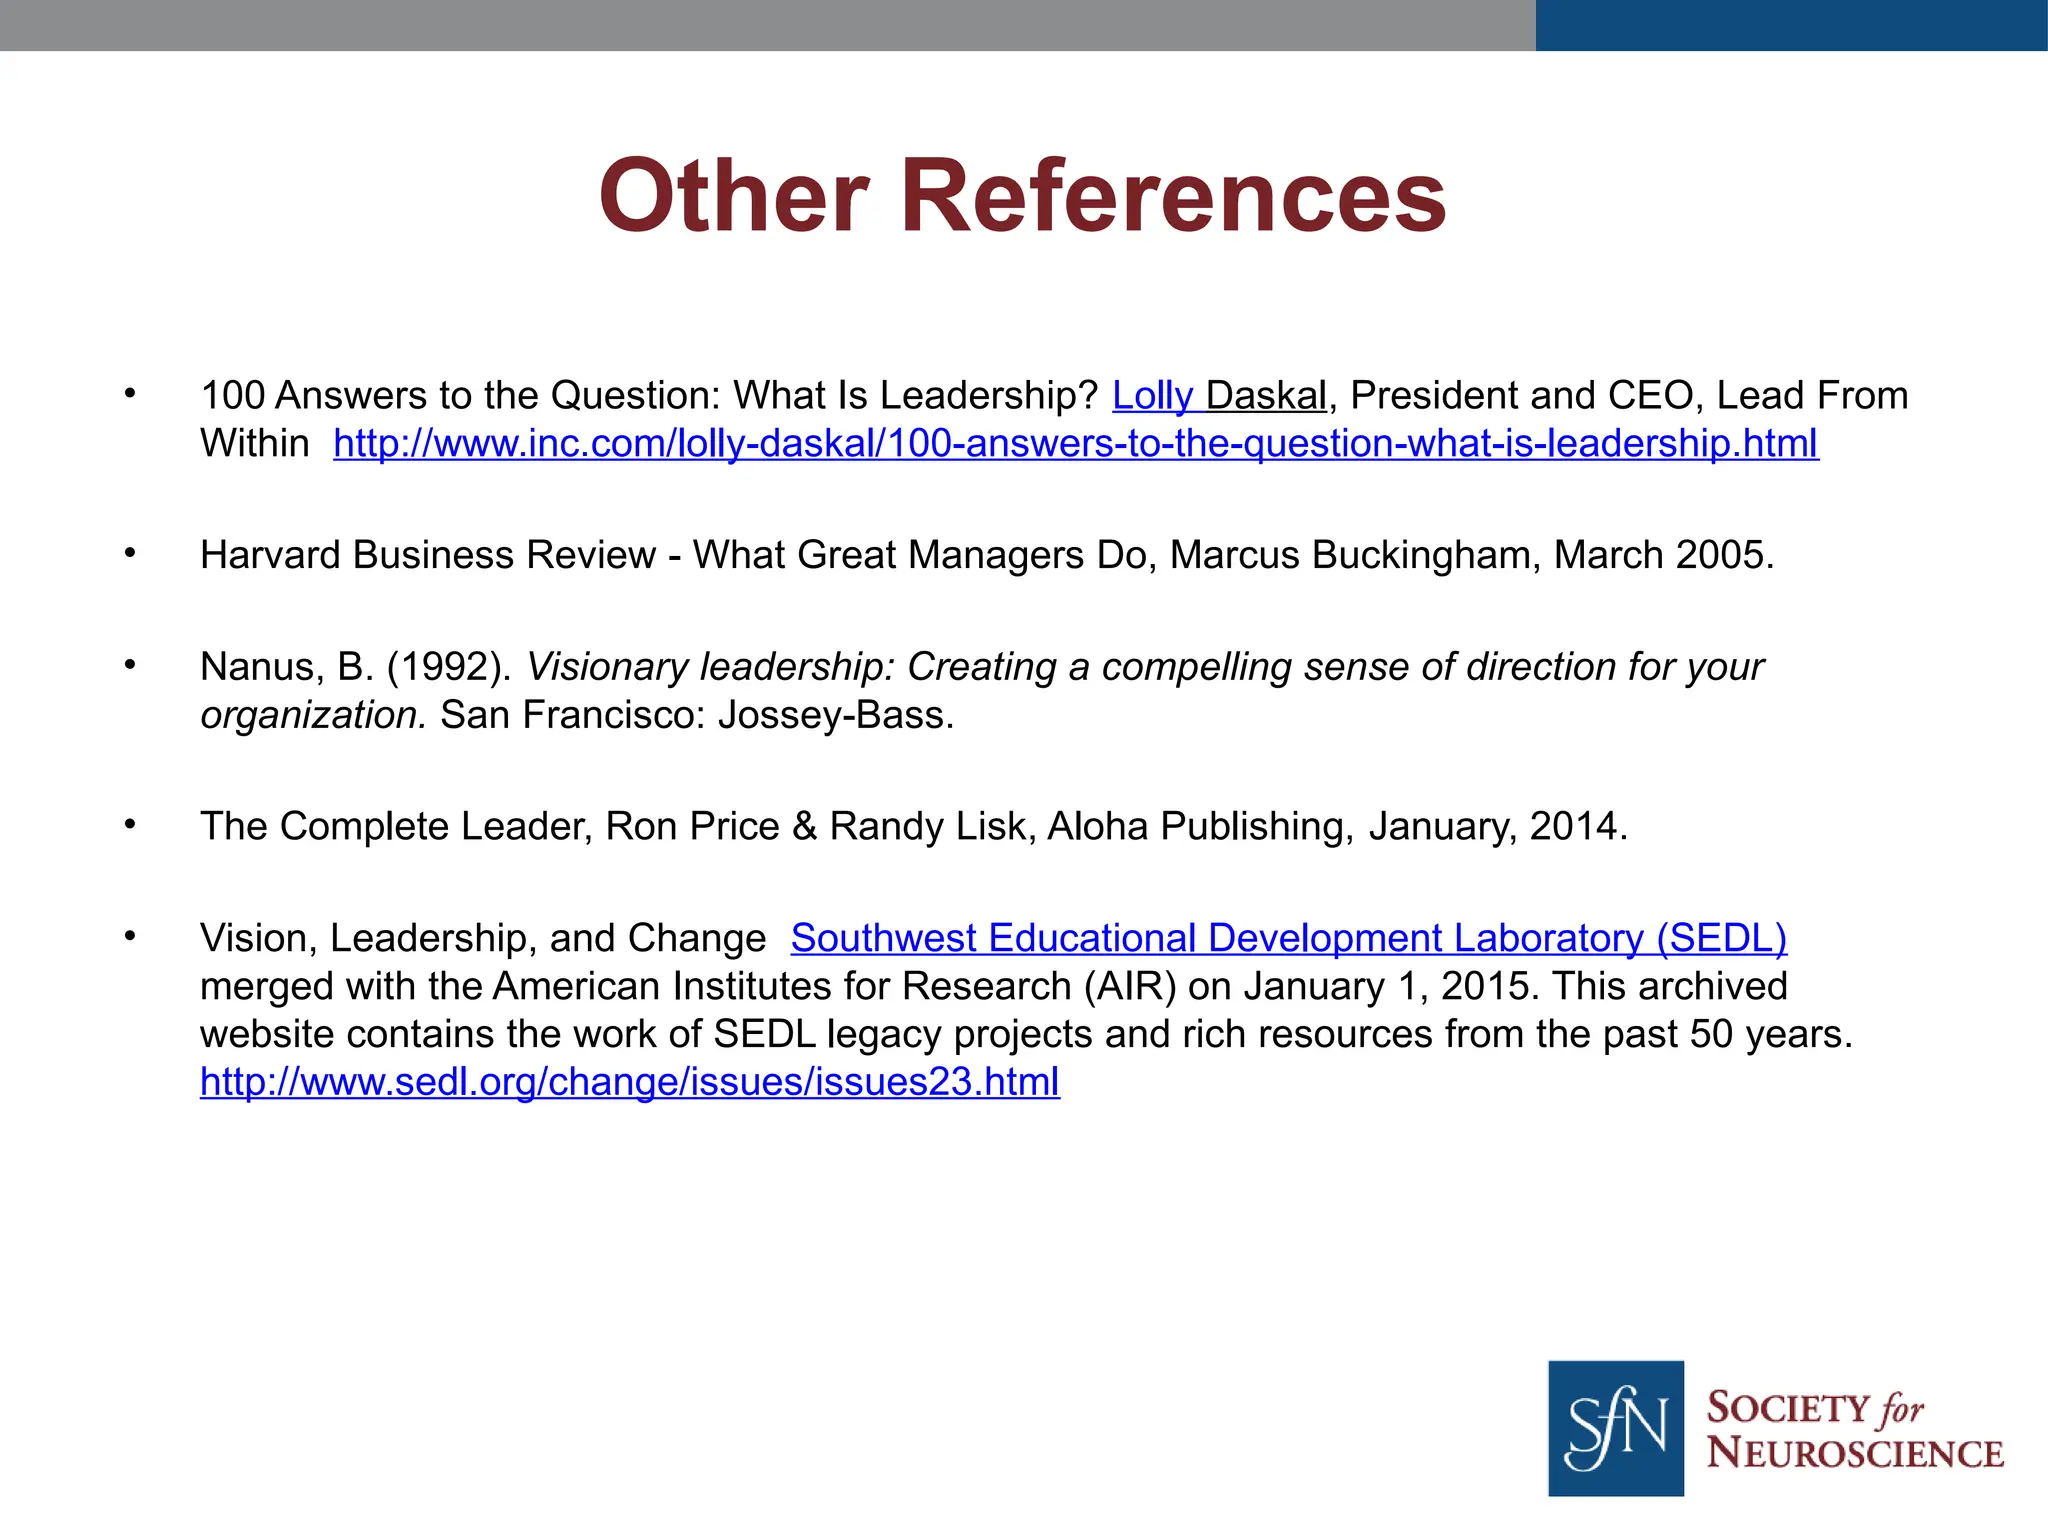Follow the Southwest Educational Development Laboratory (SEDL) link
Viewport: 2048px width, 1536px height.
click(x=1288, y=938)
